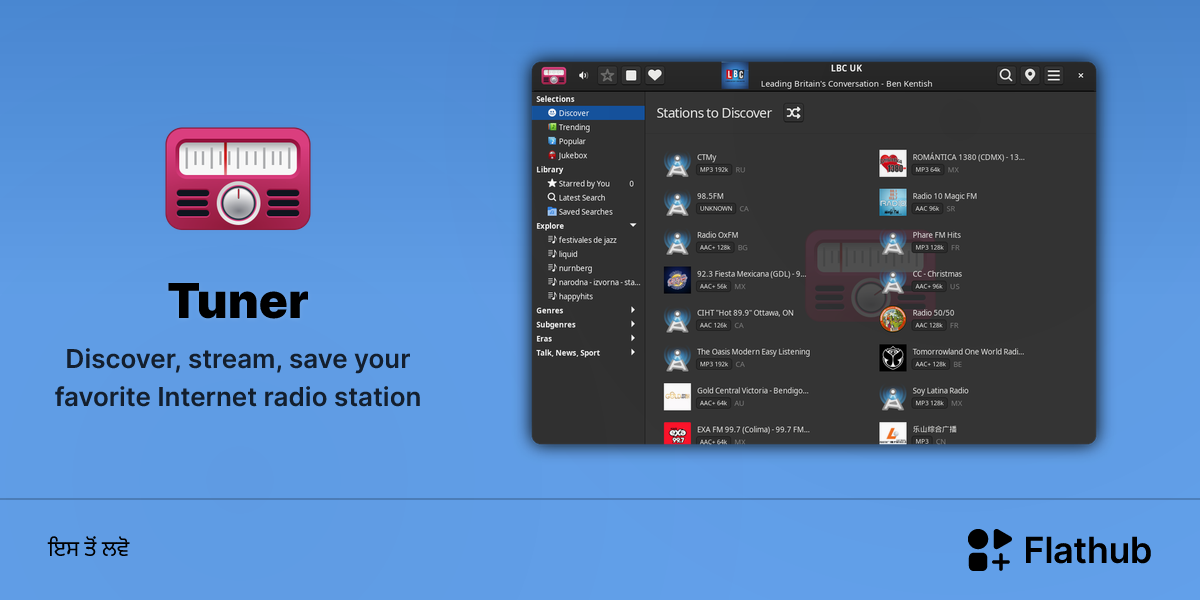
Task: Click the Radio 50/50 station logo
Action: (x=893, y=319)
